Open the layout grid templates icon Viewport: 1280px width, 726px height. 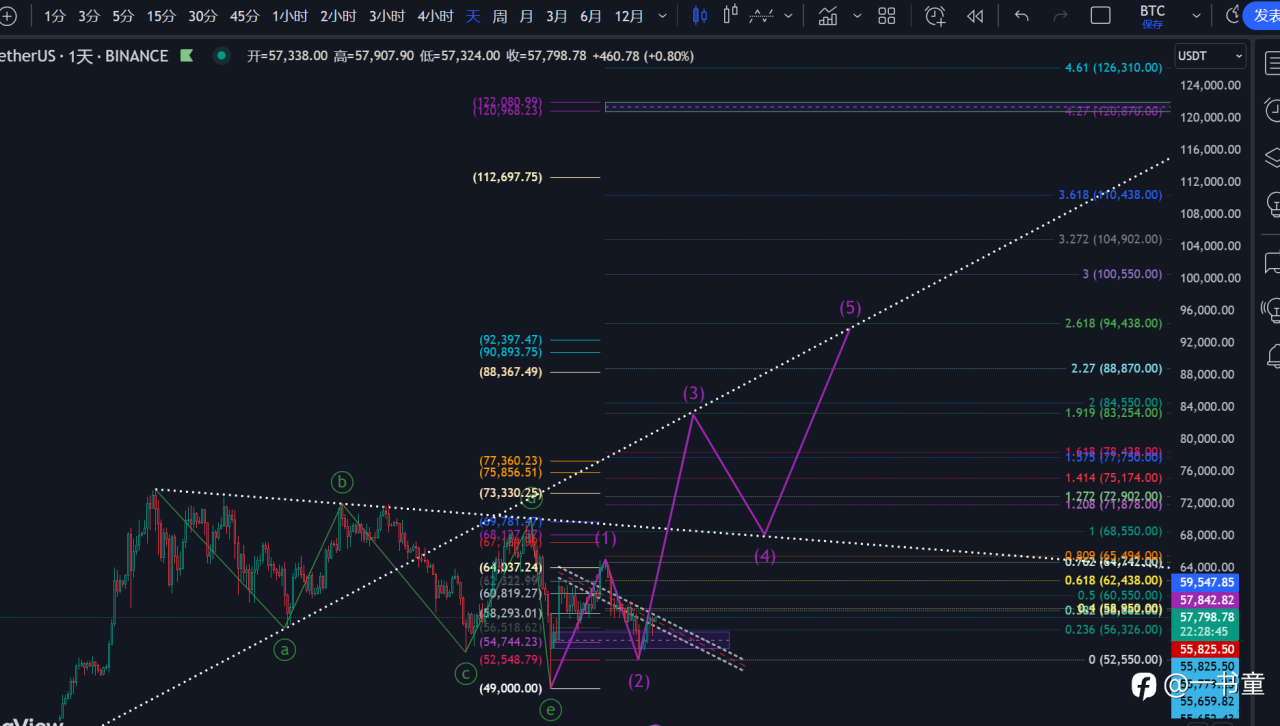[x=887, y=15]
